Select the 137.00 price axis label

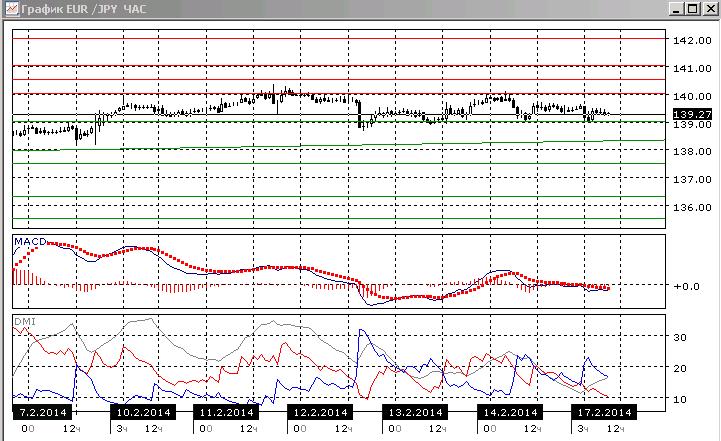pyautogui.click(x=692, y=179)
